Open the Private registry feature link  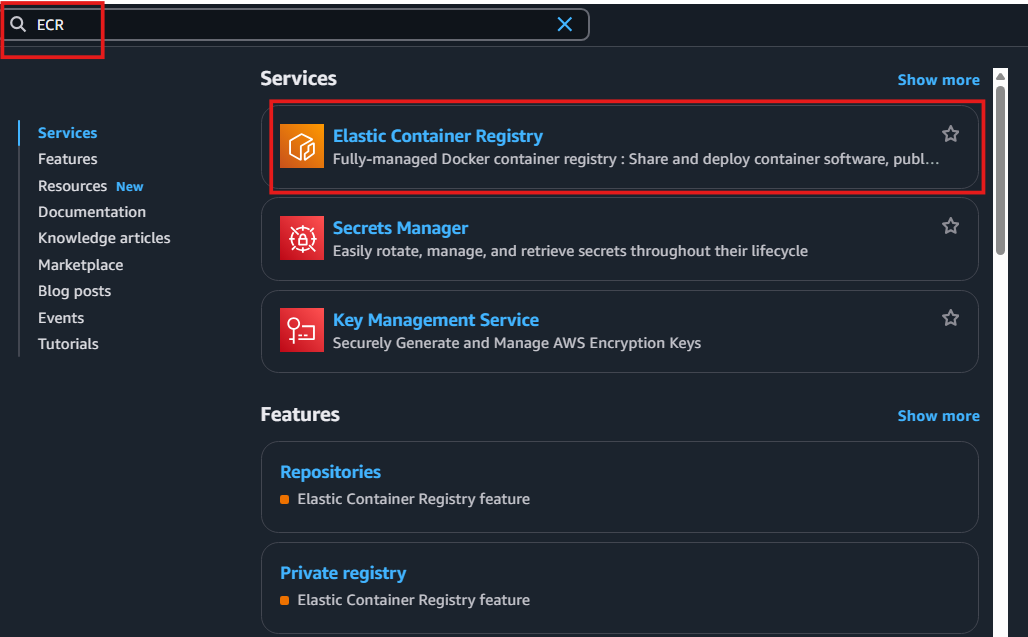coord(343,573)
